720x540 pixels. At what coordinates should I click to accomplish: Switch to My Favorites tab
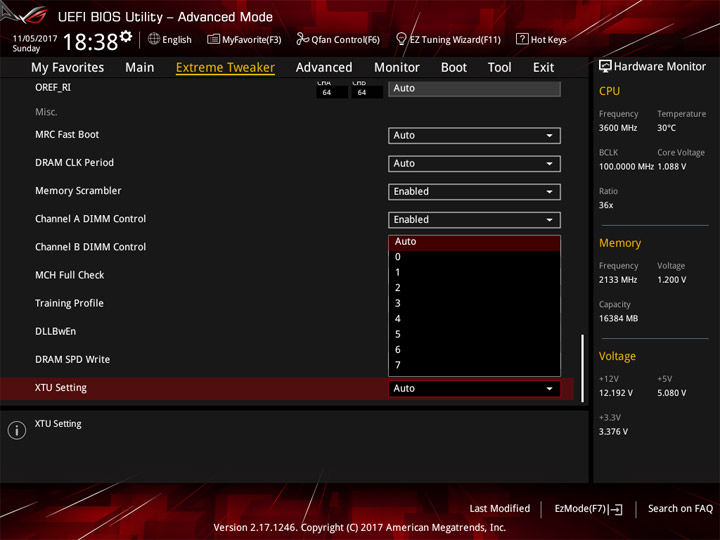(x=68, y=68)
